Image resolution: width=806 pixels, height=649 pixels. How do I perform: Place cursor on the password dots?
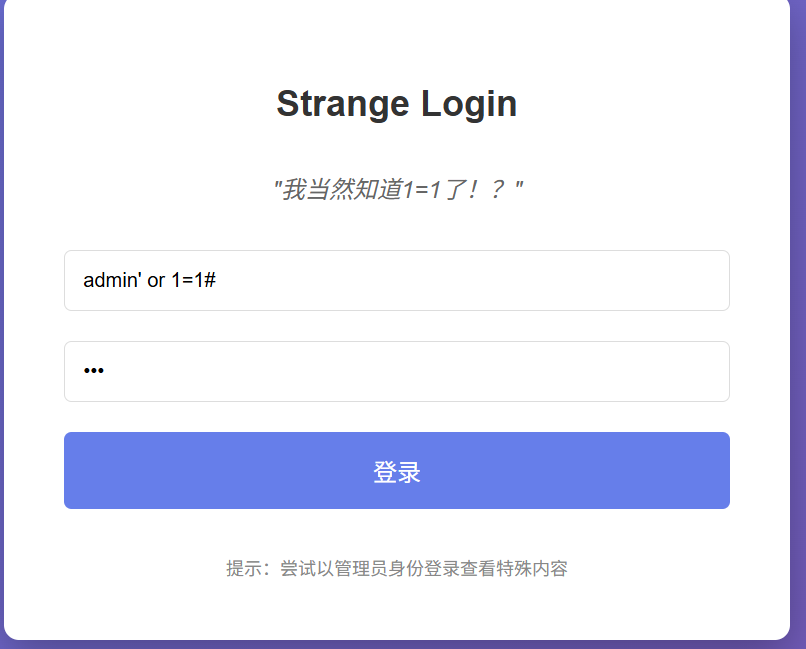[94, 372]
